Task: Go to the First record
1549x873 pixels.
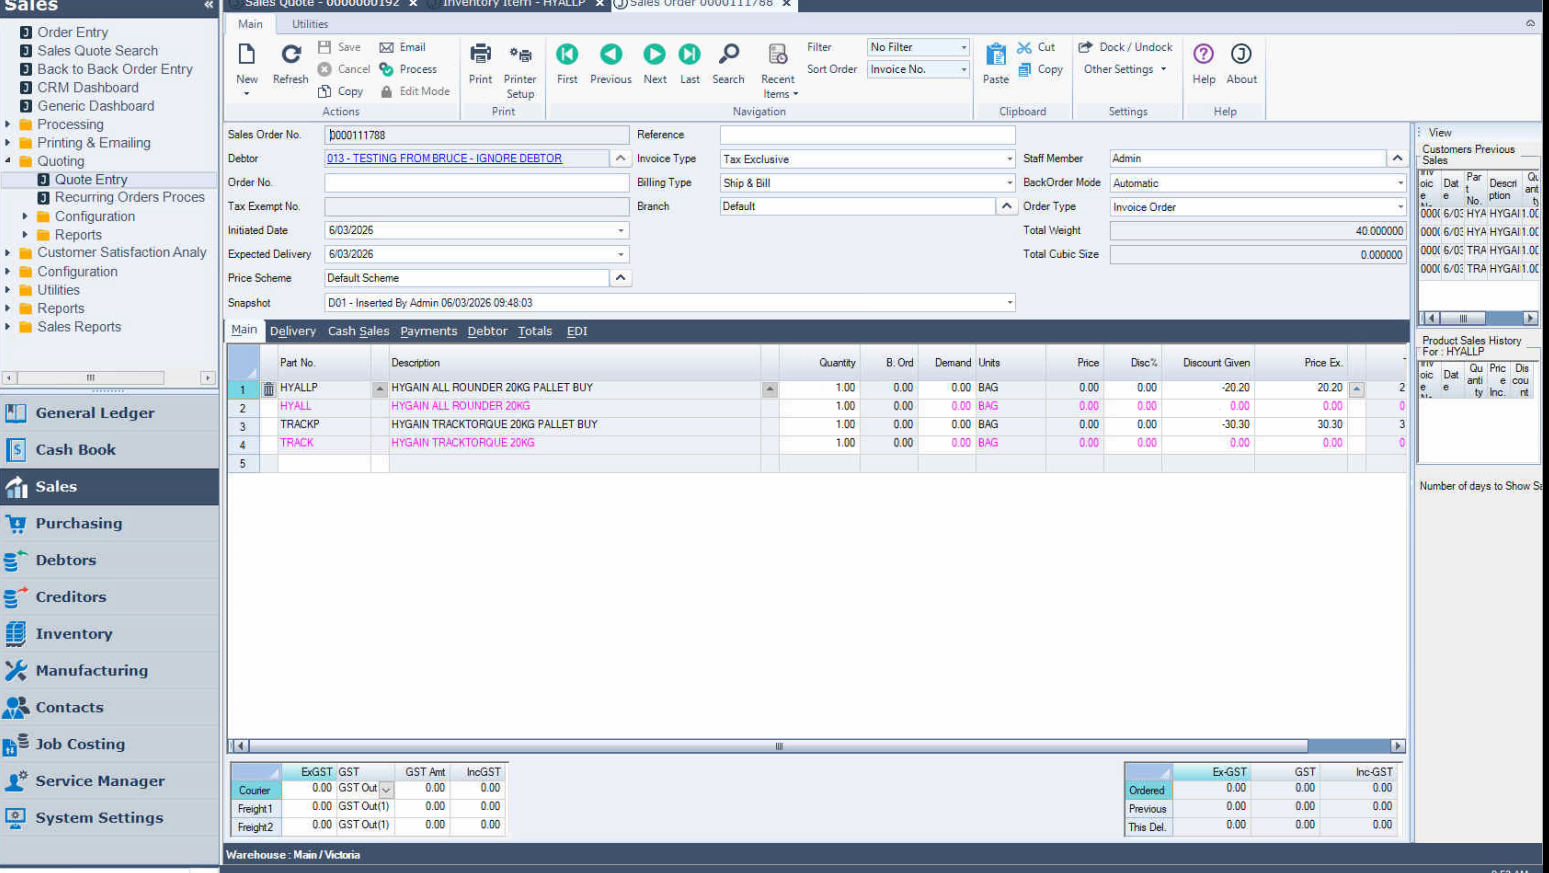Action: [567, 56]
